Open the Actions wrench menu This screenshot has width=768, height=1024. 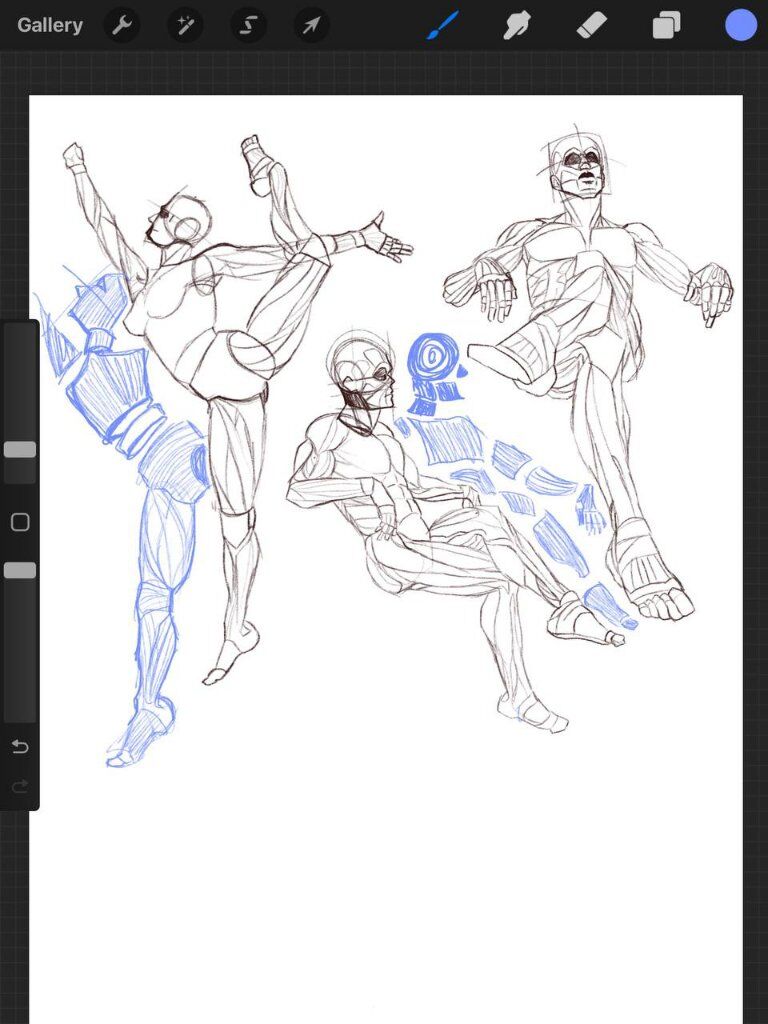pos(121,25)
